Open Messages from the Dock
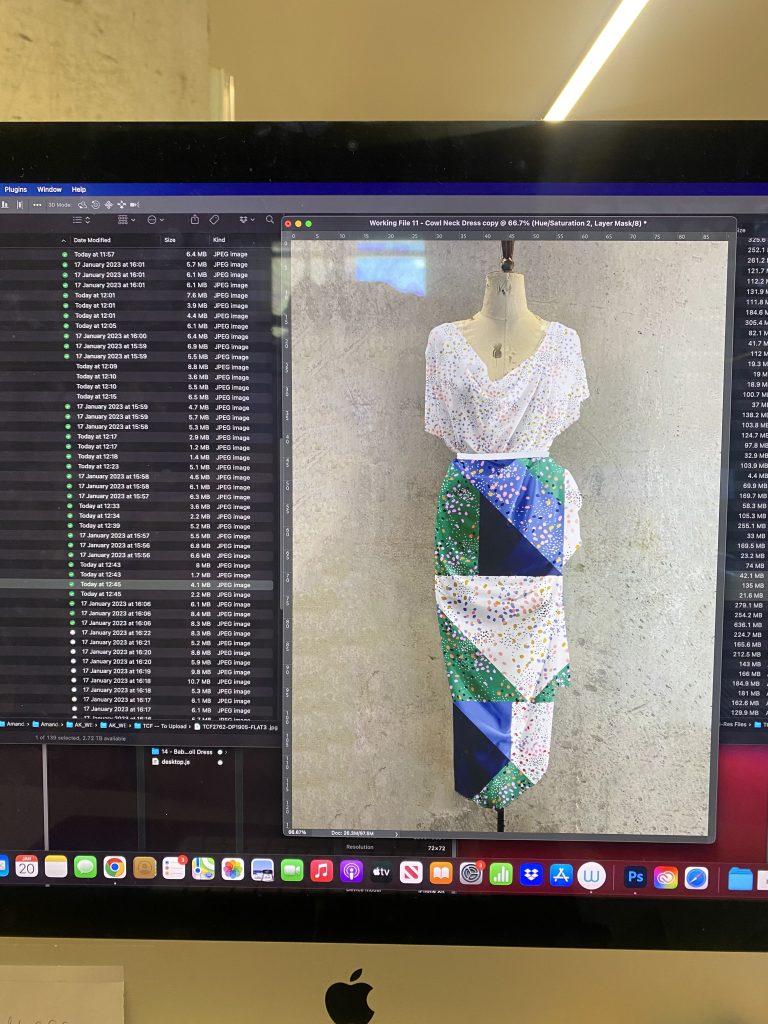Screen dimensions: 768x1024 tap(86, 867)
